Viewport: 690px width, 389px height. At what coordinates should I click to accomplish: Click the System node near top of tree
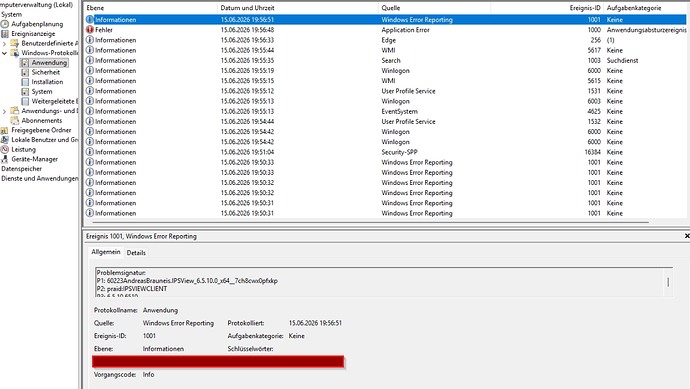pyautogui.click(x=11, y=14)
